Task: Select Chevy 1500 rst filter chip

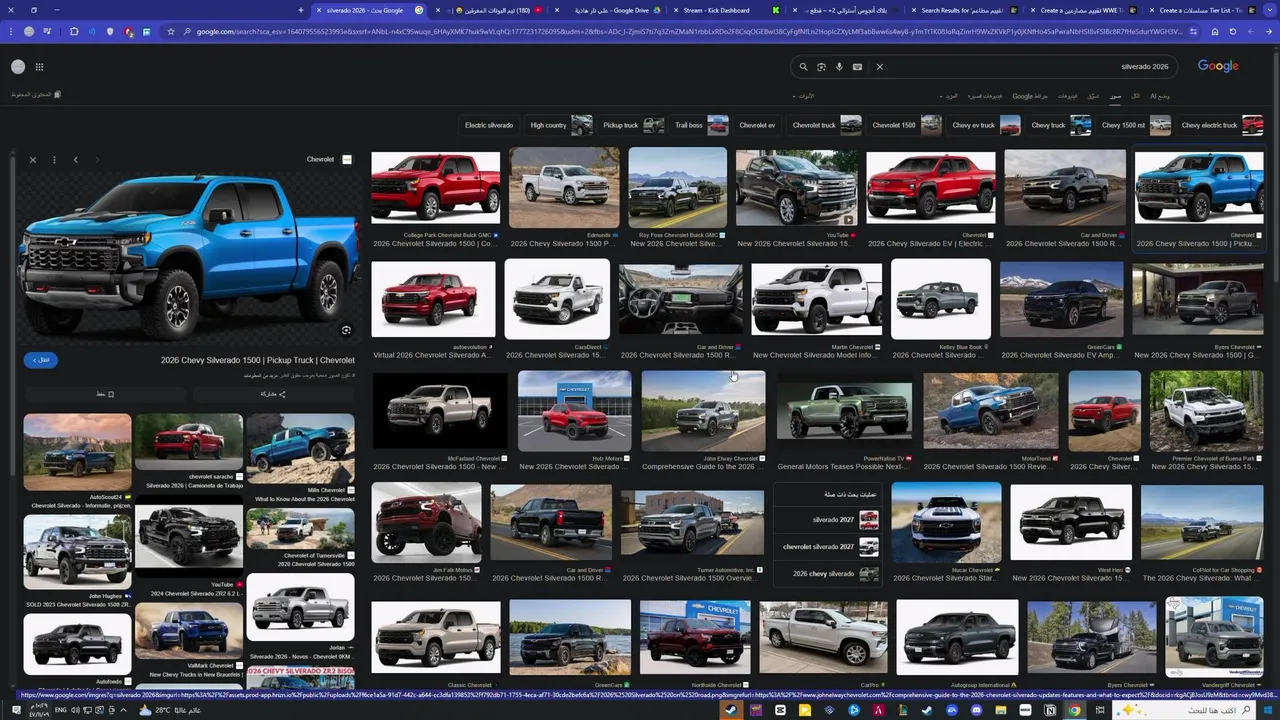Action: pos(1136,125)
